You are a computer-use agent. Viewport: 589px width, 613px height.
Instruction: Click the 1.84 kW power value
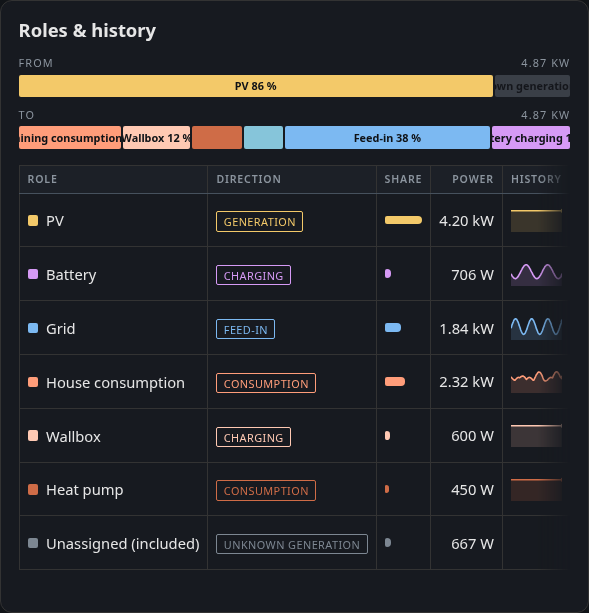[467, 329]
